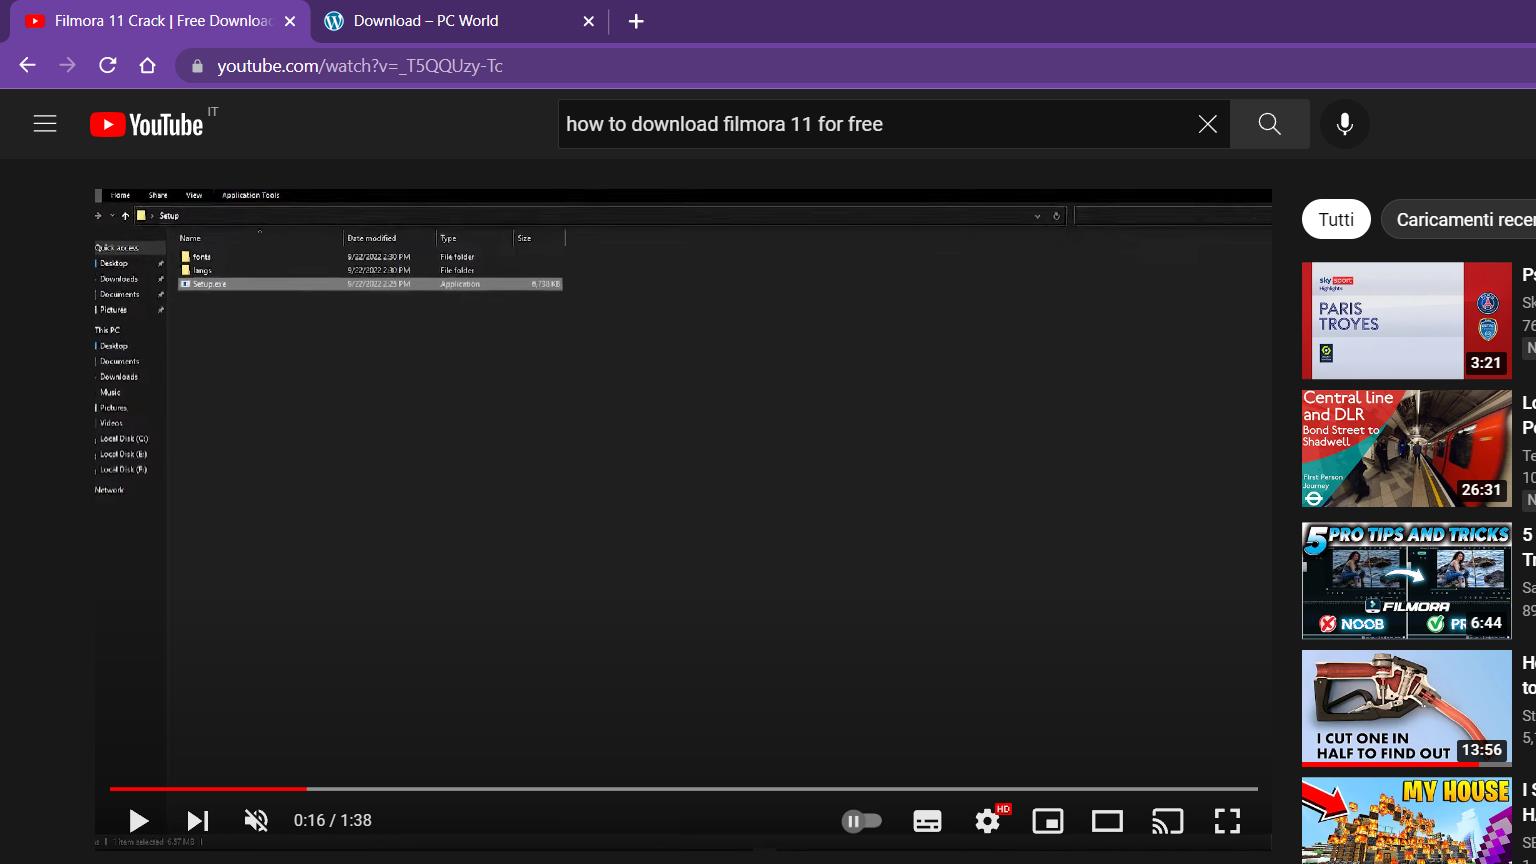Clear the search box text
This screenshot has width=1536, height=864.
coord(1207,124)
